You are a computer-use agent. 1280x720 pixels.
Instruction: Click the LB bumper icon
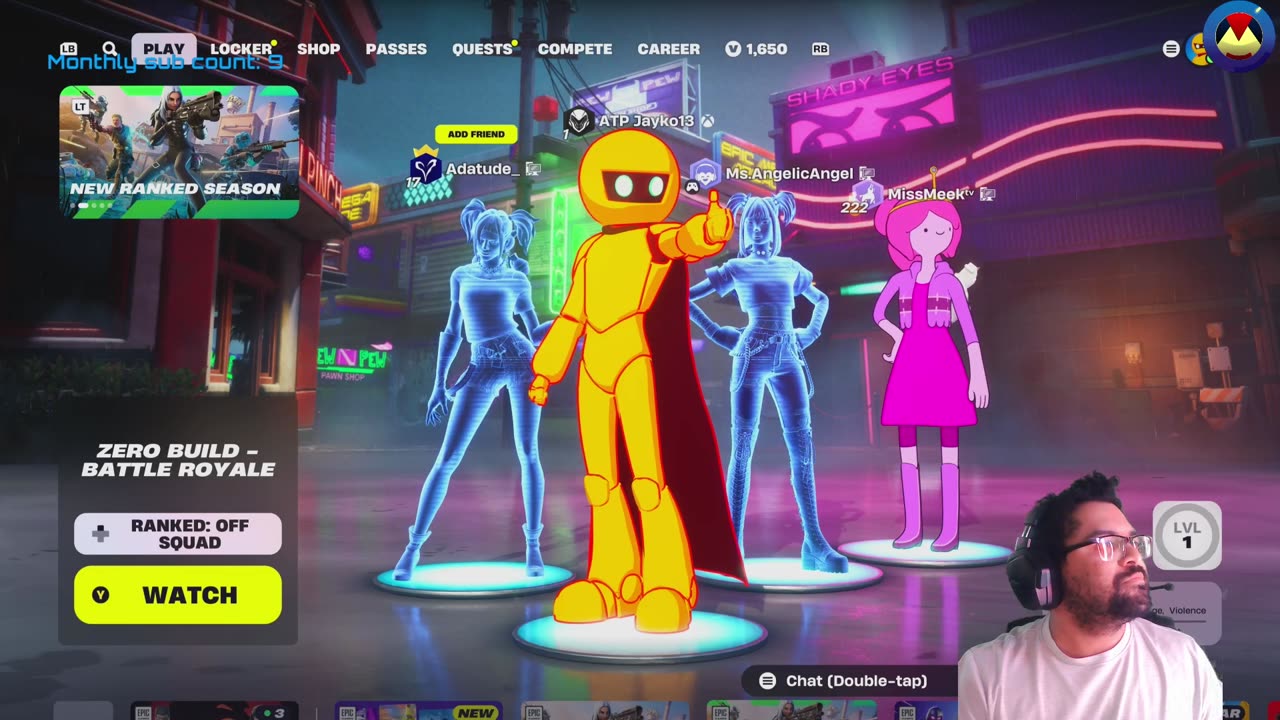pyautogui.click(x=68, y=49)
